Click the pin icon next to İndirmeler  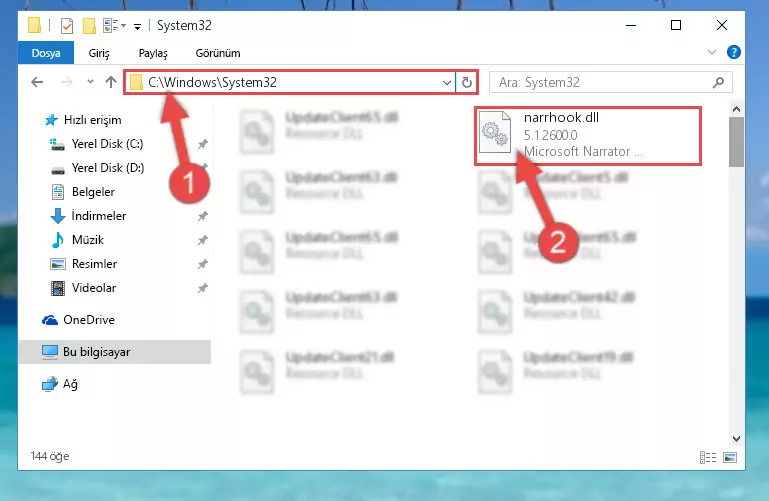pos(203,216)
